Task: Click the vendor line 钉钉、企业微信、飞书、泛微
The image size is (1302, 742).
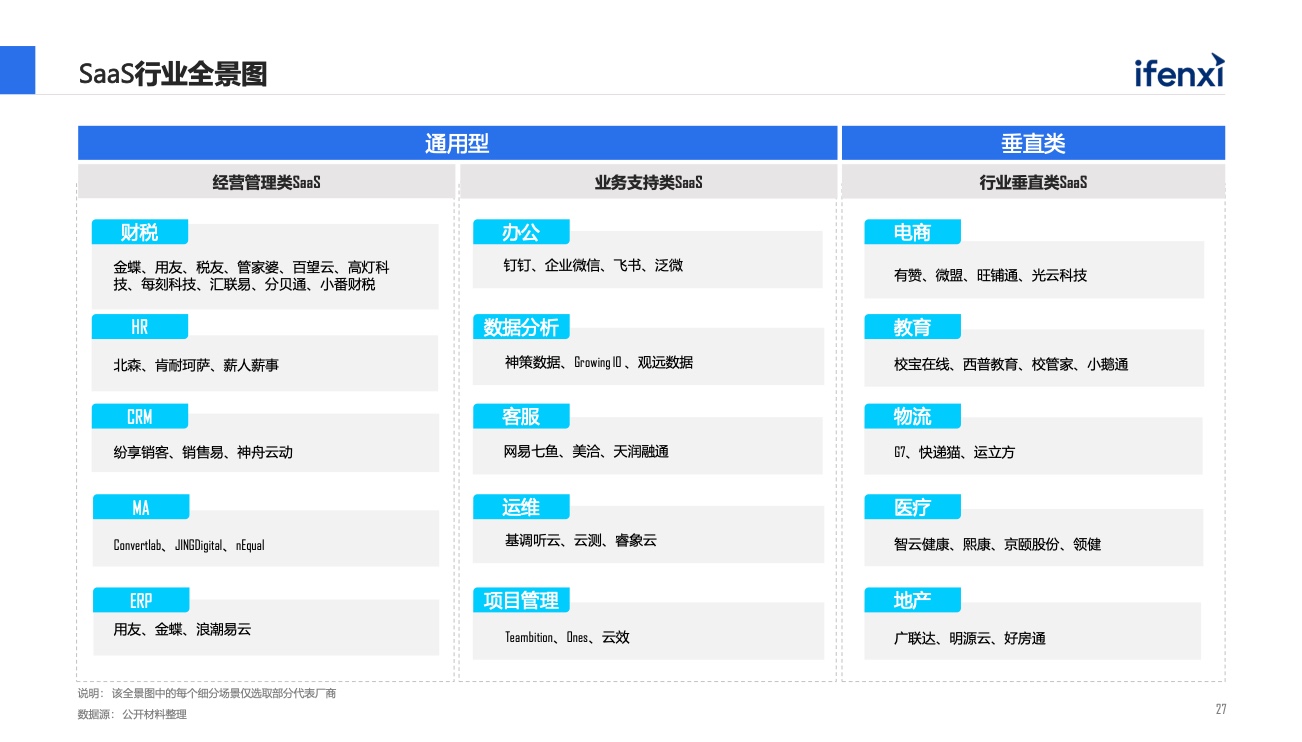Action: 593,265
